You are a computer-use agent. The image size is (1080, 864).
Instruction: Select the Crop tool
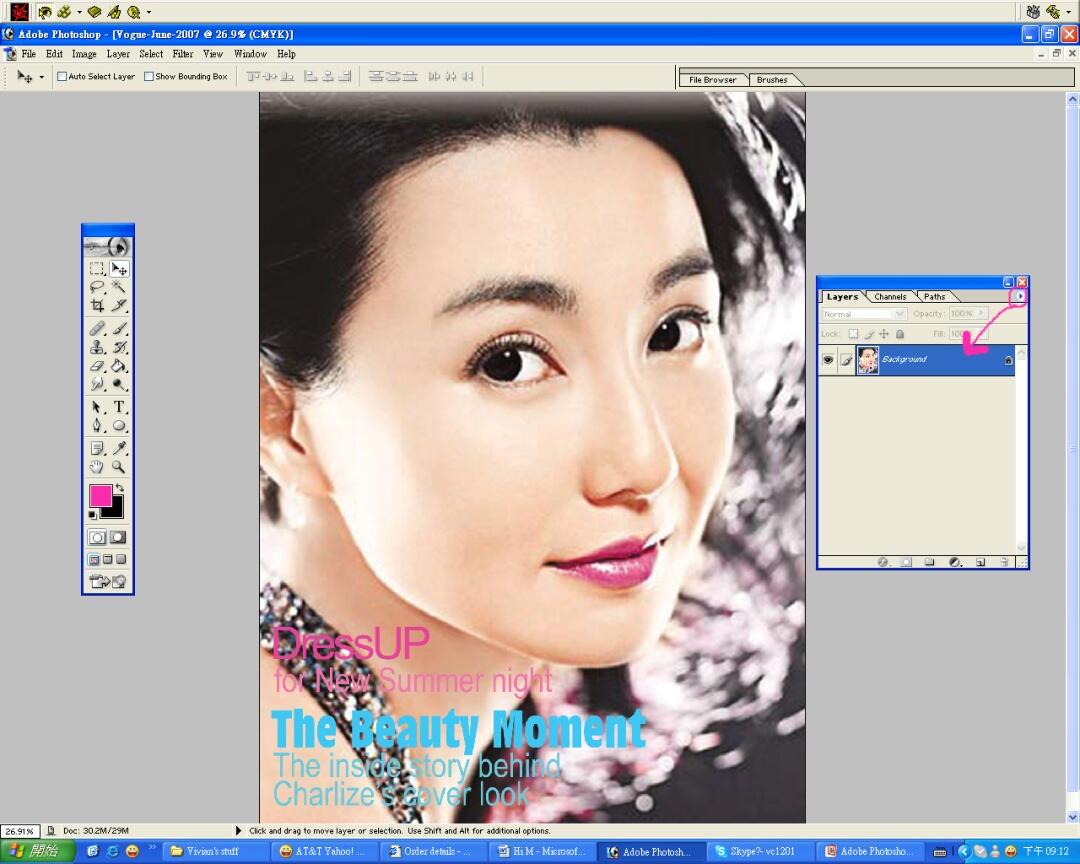pyautogui.click(x=97, y=305)
